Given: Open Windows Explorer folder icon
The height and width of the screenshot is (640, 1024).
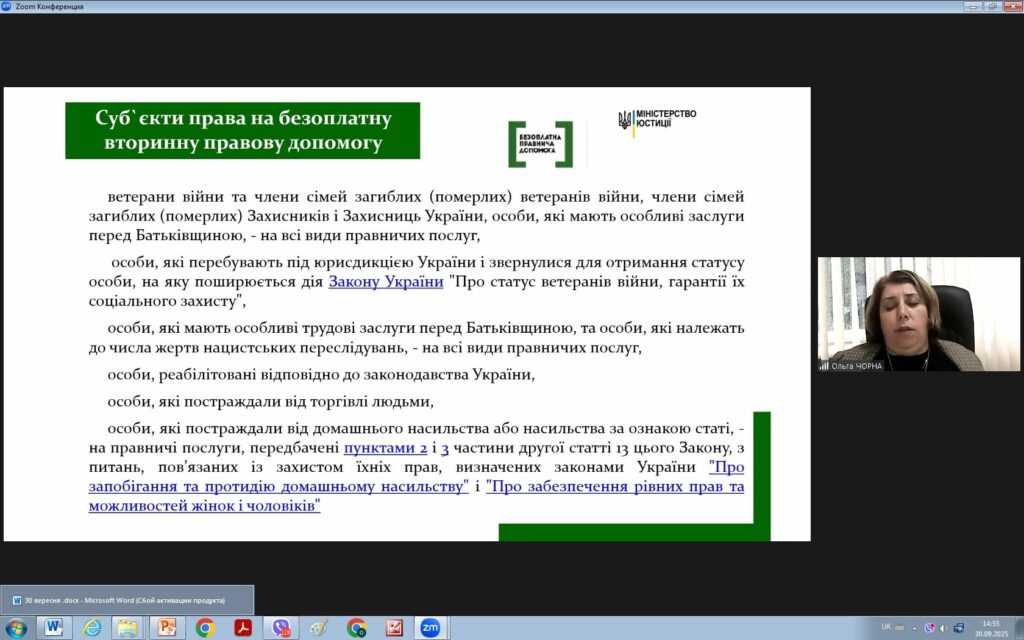Looking at the screenshot, I should pyautogui.click(x=128, y=627).
